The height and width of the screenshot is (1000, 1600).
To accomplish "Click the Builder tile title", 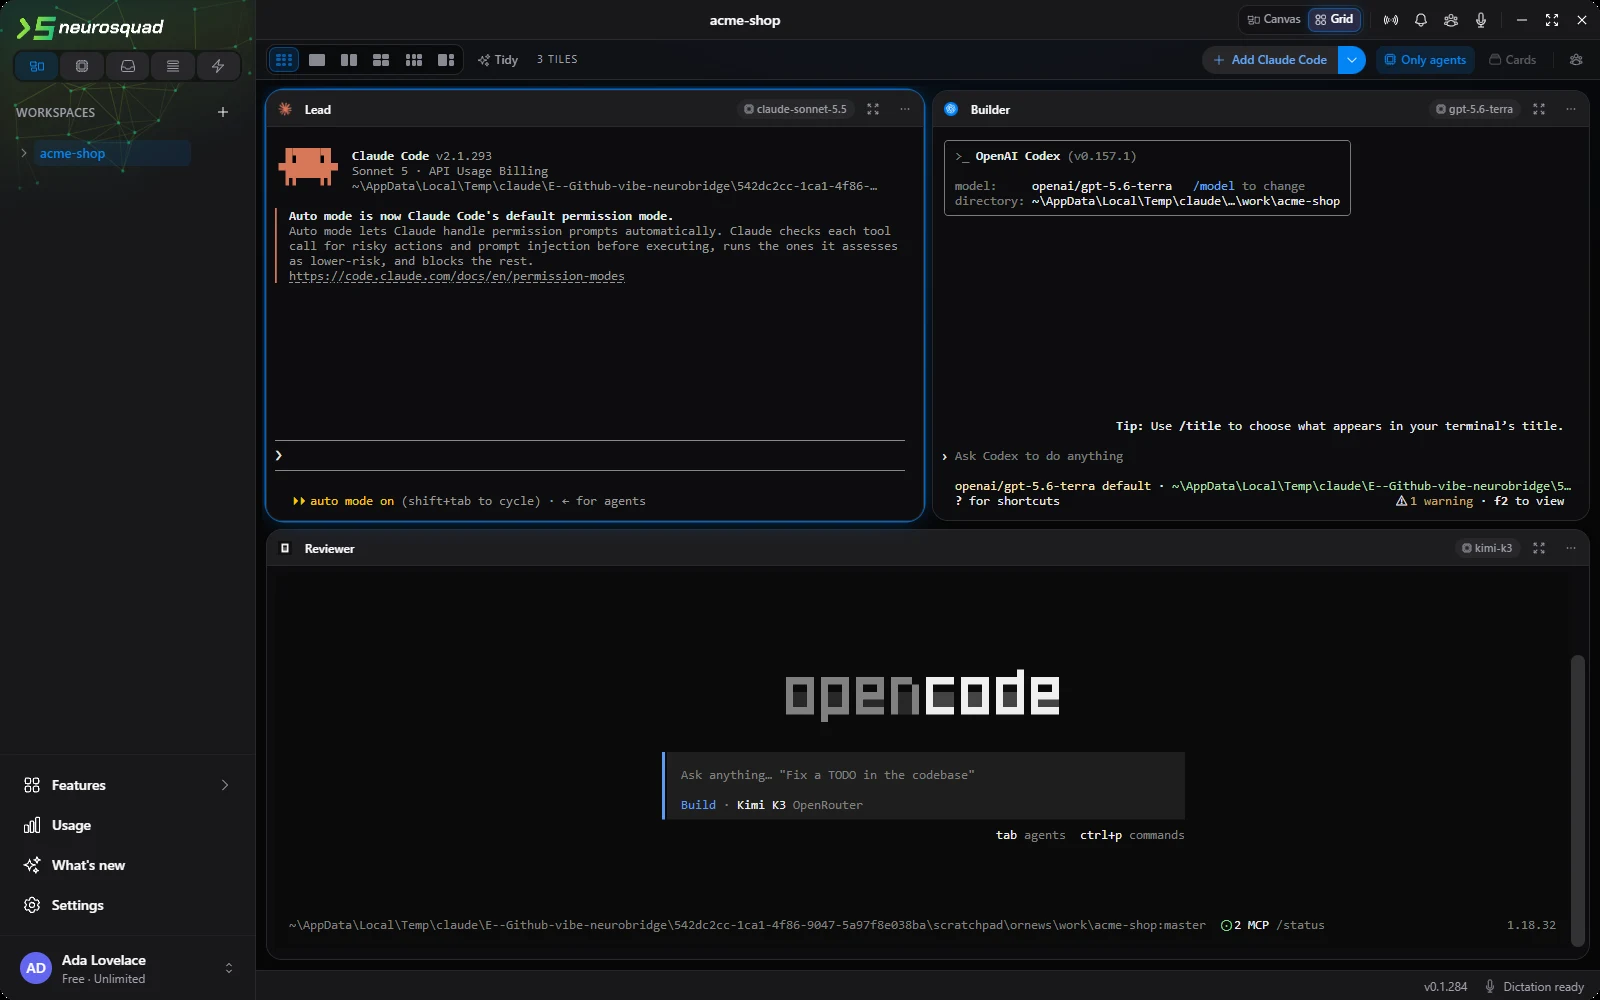I will pyautogui.click(x=990, y=109).
